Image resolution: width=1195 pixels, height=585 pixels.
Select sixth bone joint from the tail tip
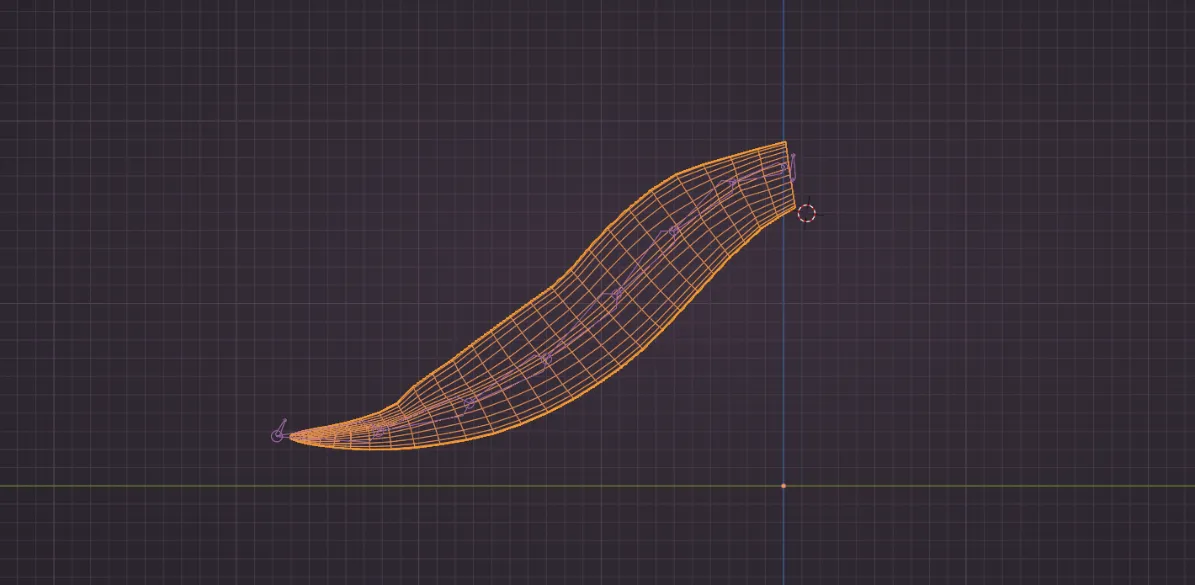click(x=673, y=231)
